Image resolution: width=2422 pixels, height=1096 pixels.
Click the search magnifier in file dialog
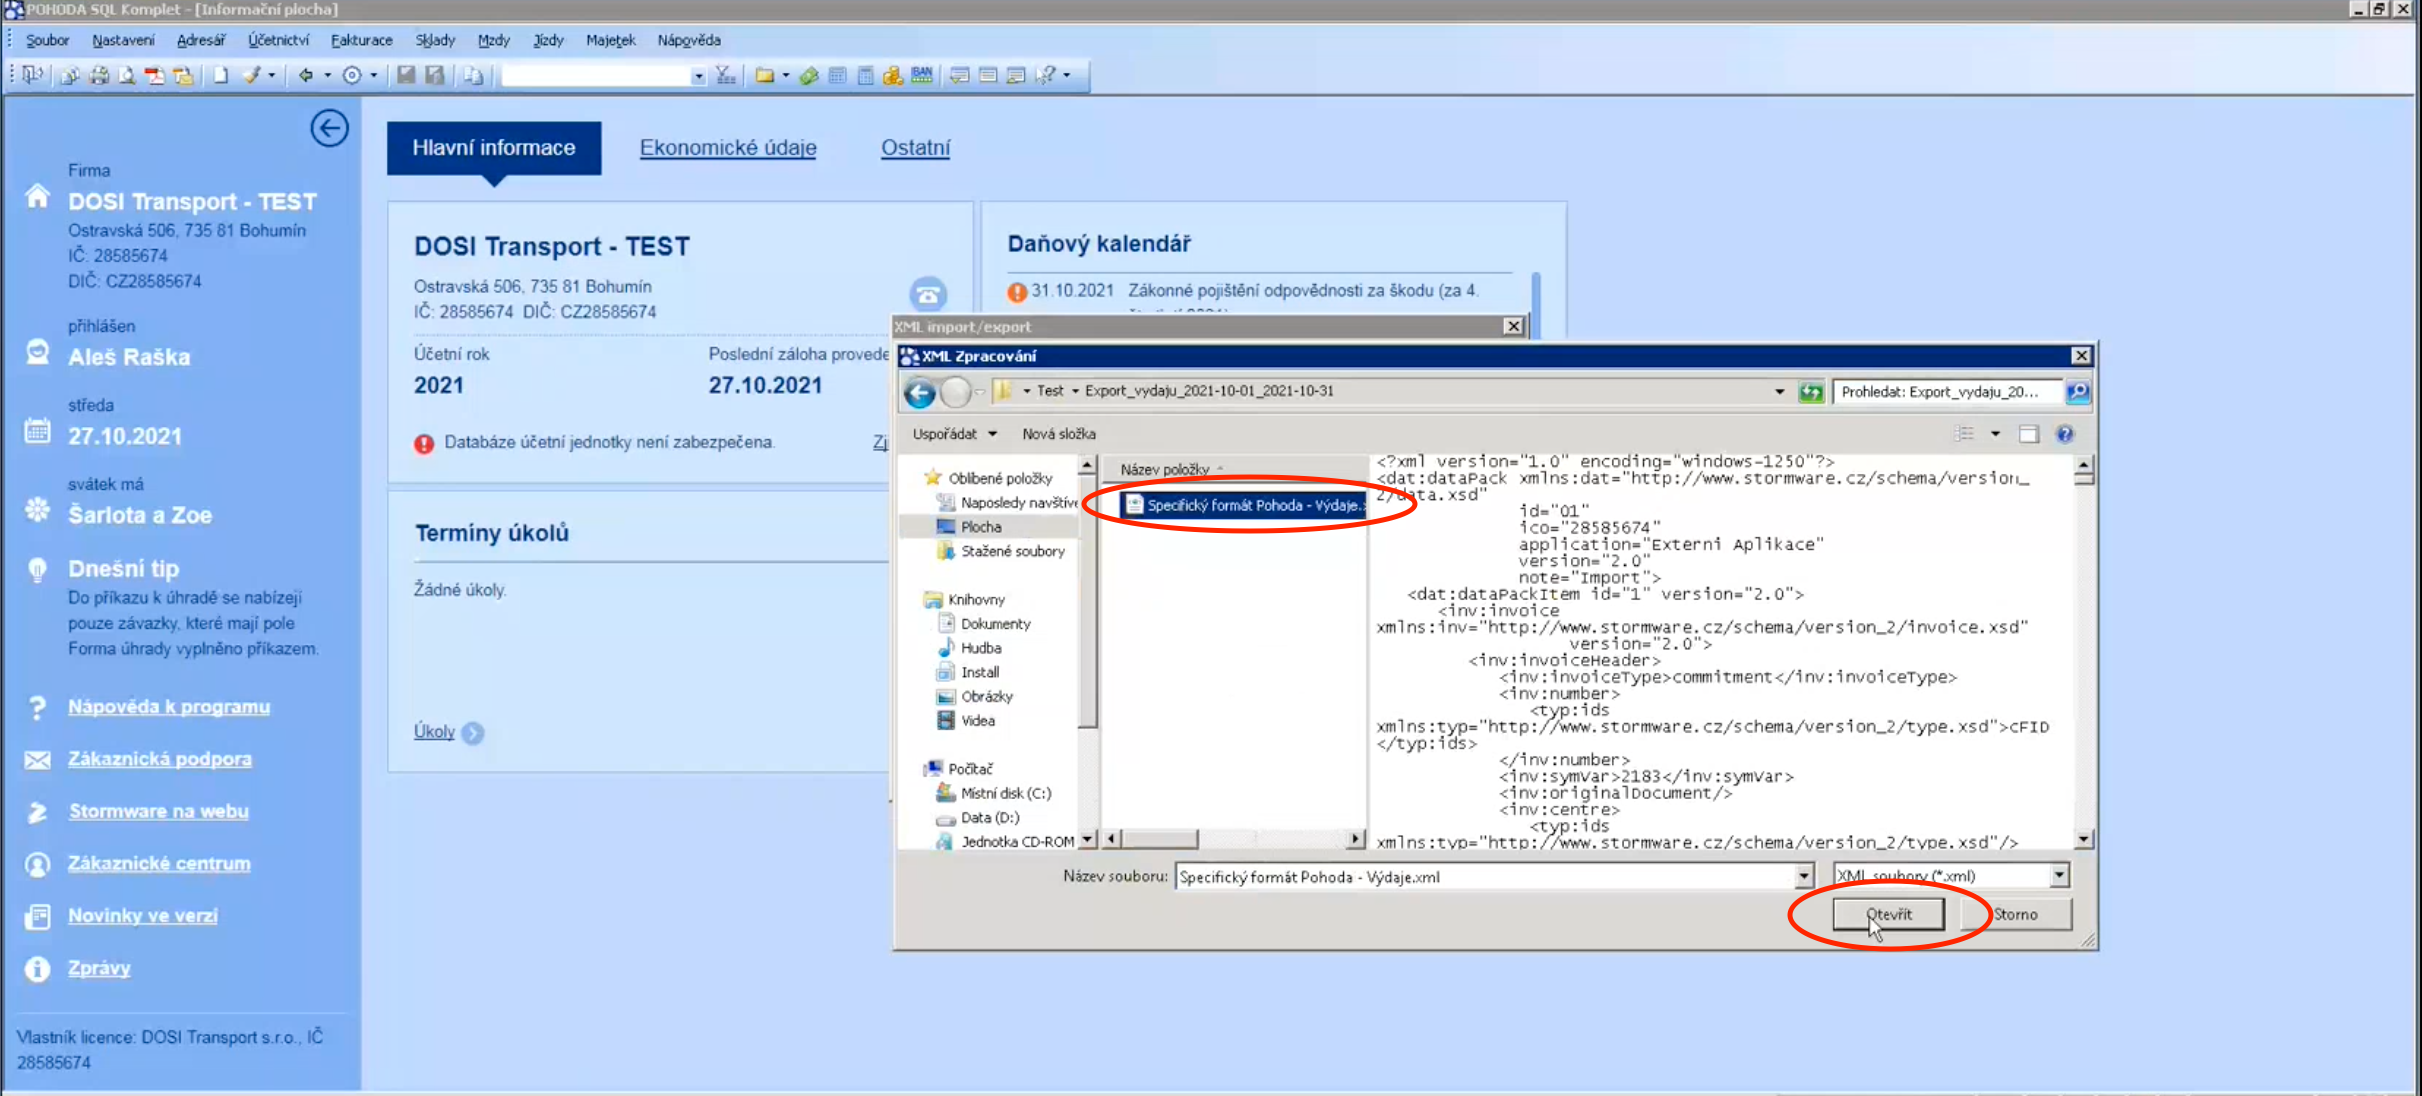2078,392
